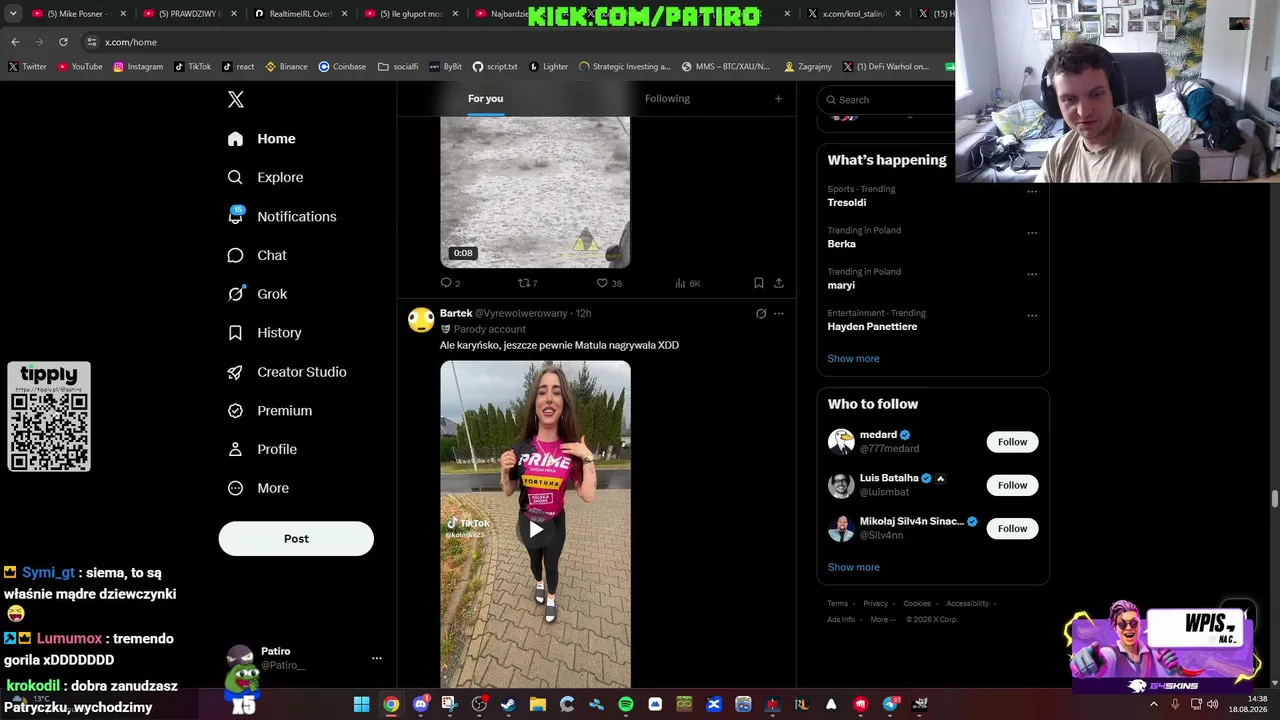Go to Creator Studio

pyautogui.click(x=287, y=372)
